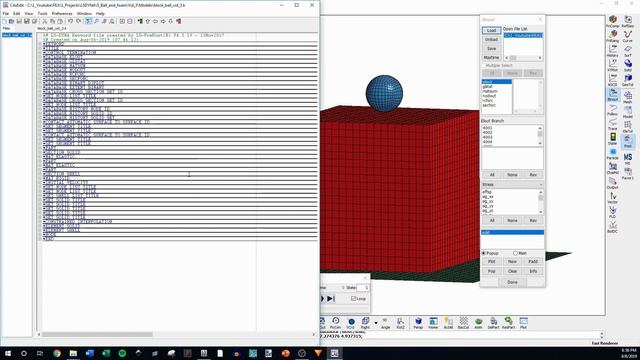Image resolution: width=640 pixels, height=360 pixels.
Task: Select the Surf tool icon
Action: tap(628, 51)
